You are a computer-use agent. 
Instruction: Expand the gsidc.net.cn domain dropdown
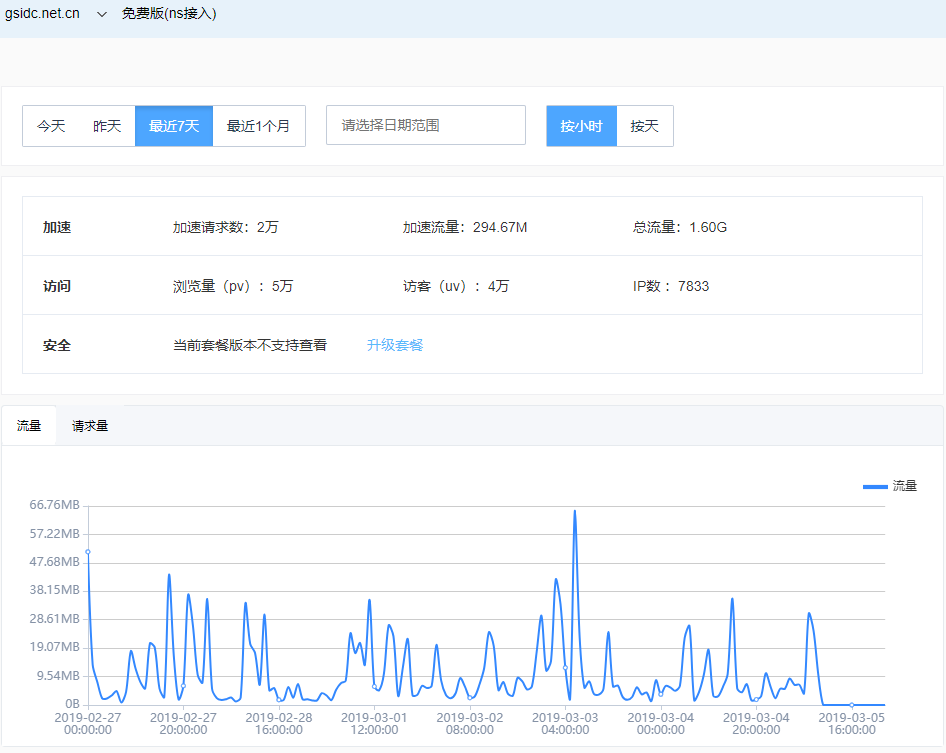(x=42, y=14)
